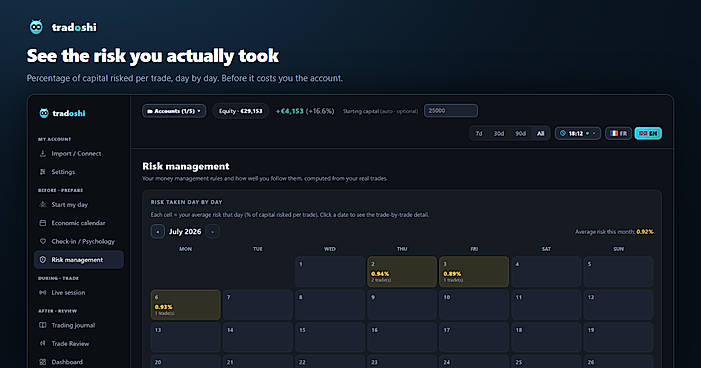The width and height of the screenshot is (701, 368).
Task: Click the Average risk this month value
Action: [x=645, y=232]
